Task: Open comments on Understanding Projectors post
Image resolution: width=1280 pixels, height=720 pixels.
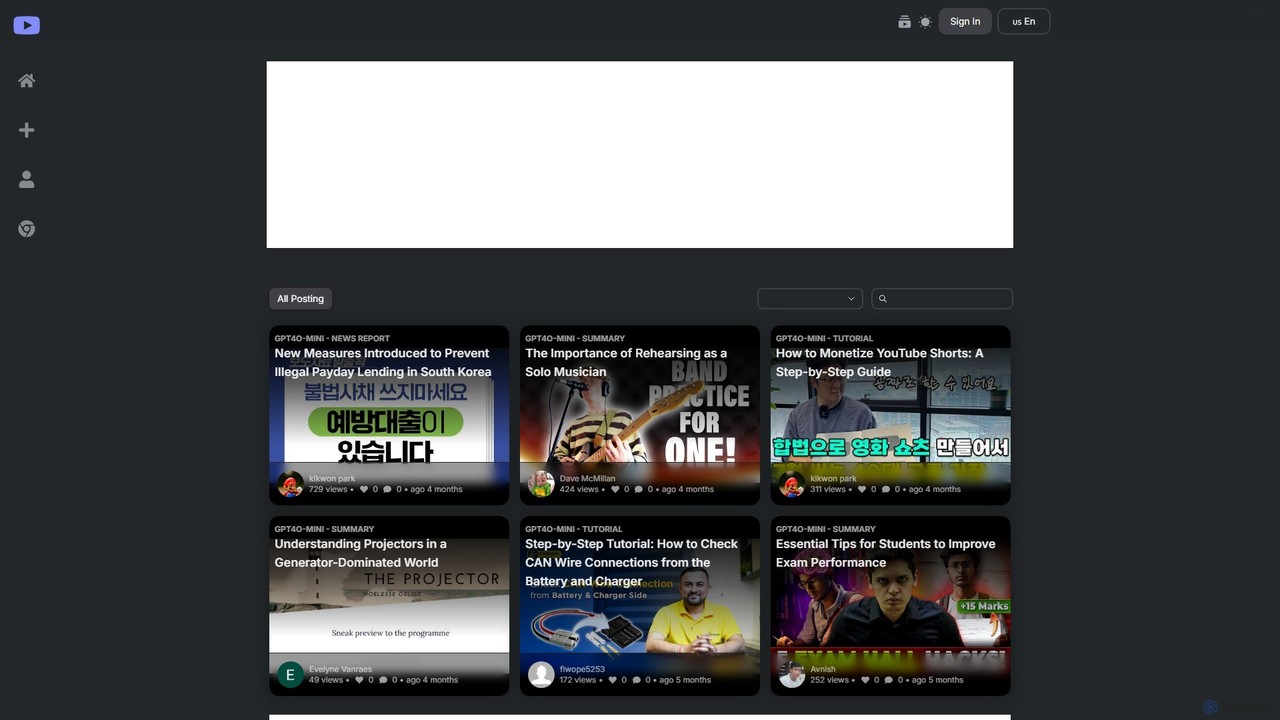Action: [x=383, y=680]
